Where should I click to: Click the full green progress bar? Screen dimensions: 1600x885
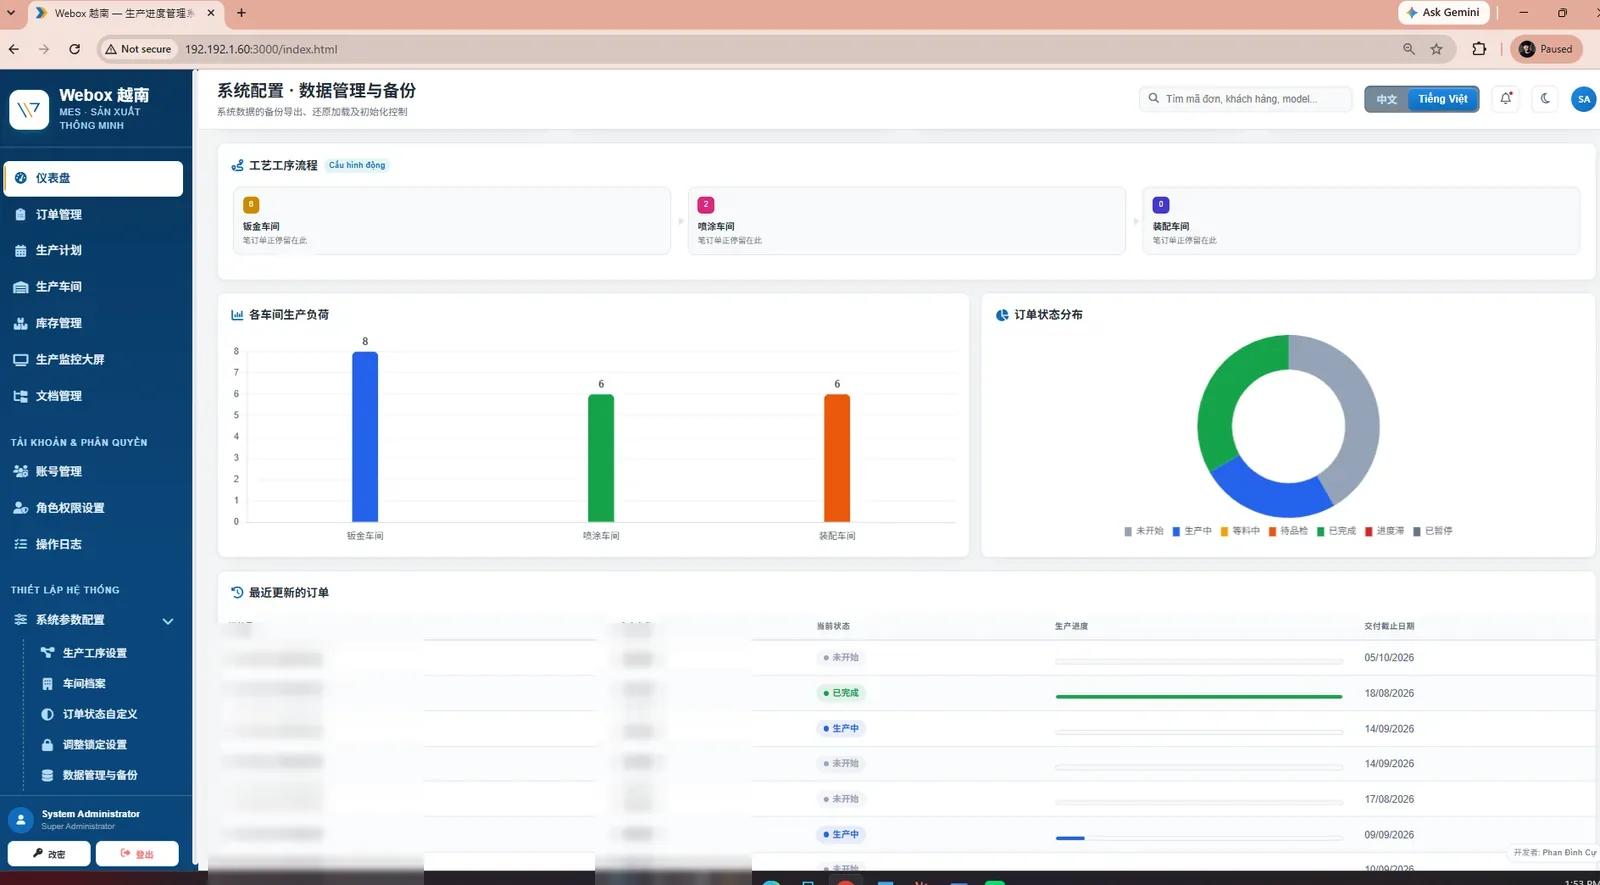point(1199,696)
